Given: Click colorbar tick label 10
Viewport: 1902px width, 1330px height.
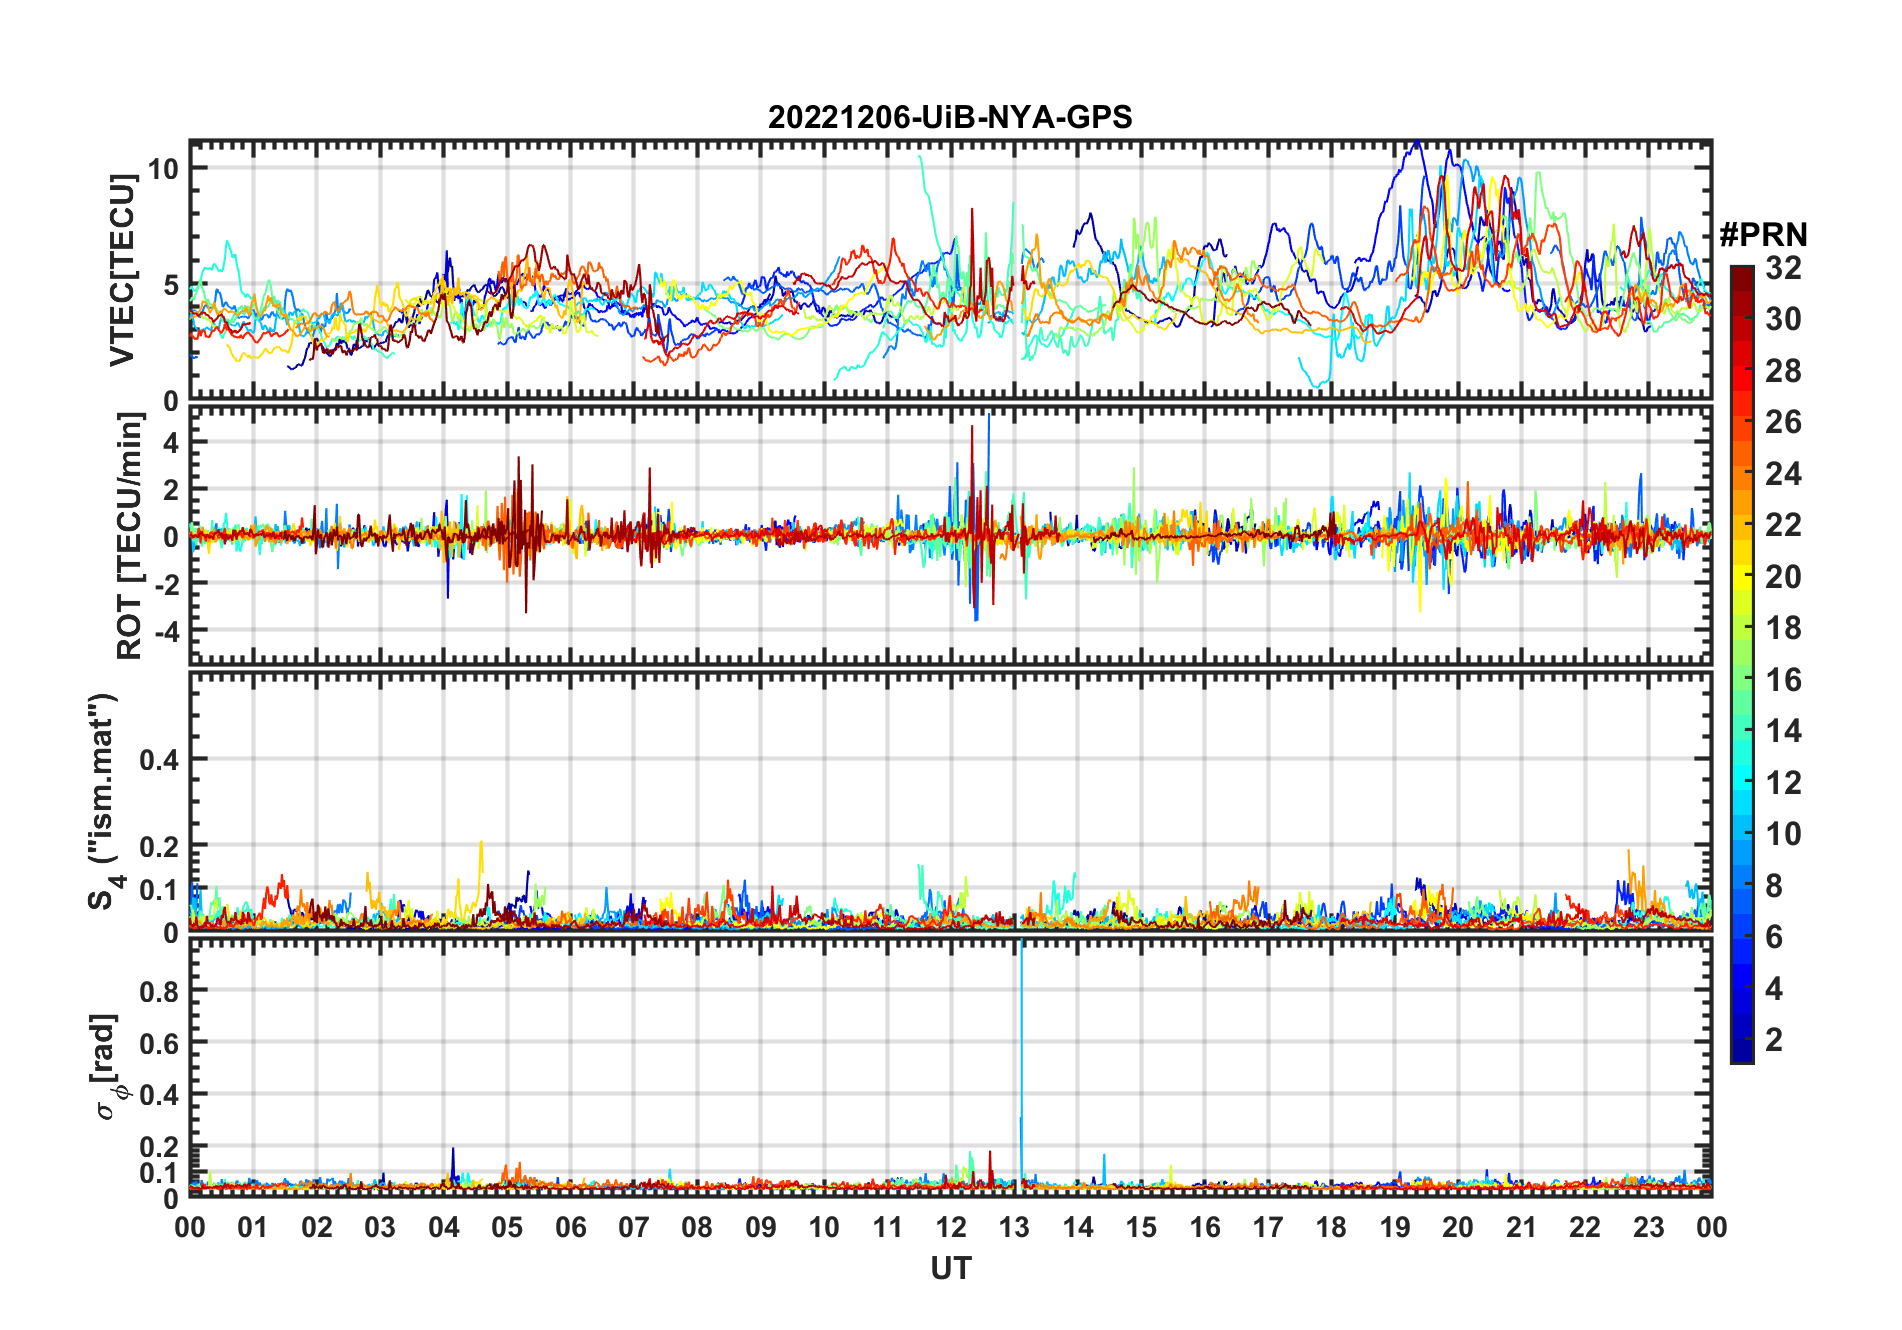Looking at the screenshot, I should click(x=1783, y=834).
